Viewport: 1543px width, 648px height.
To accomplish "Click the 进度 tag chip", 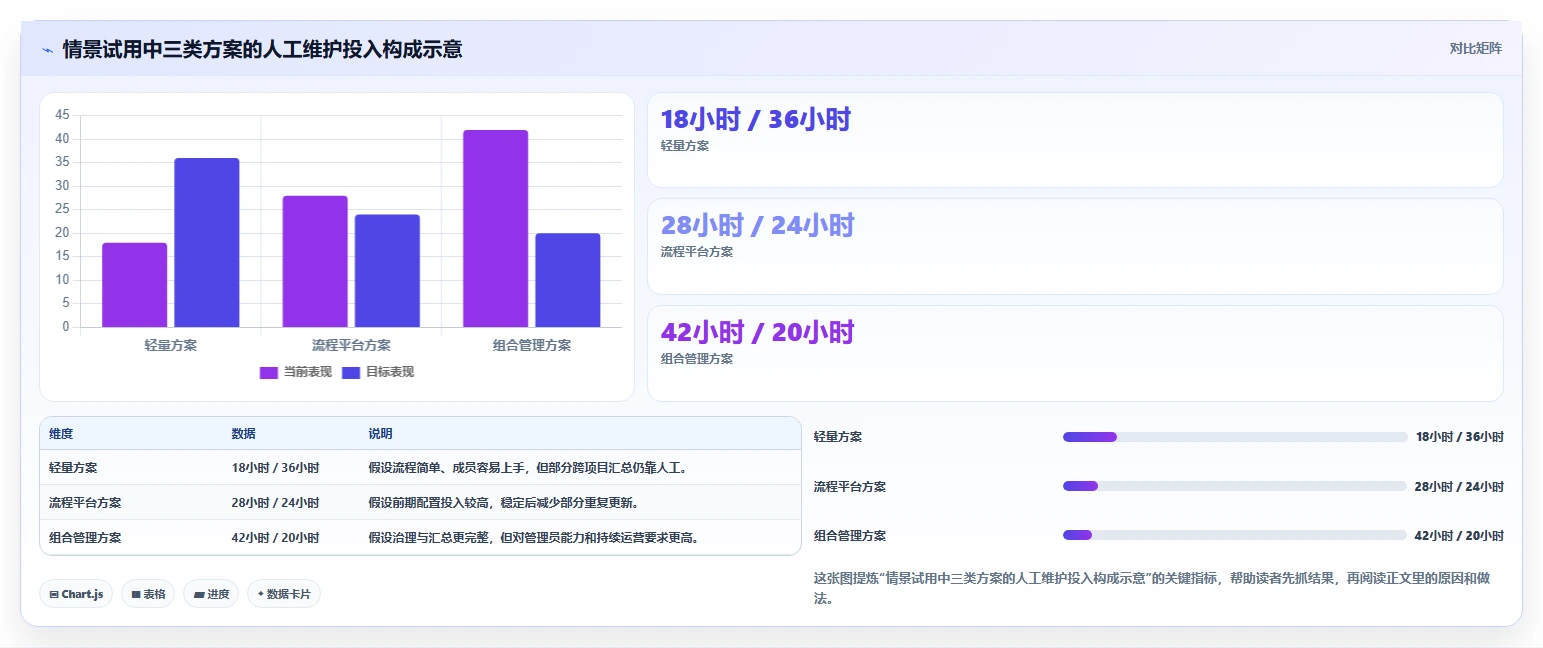I will coord(211,594).
